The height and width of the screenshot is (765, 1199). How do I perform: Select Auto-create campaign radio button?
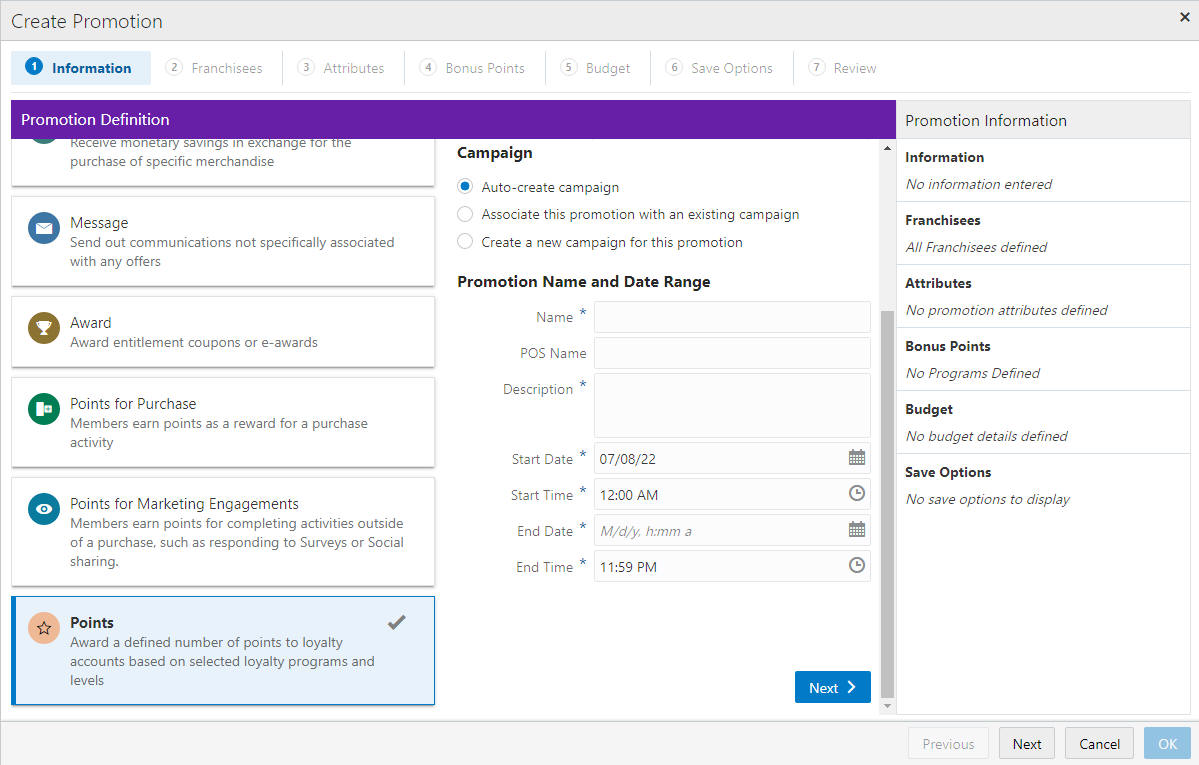coord(465,187)
